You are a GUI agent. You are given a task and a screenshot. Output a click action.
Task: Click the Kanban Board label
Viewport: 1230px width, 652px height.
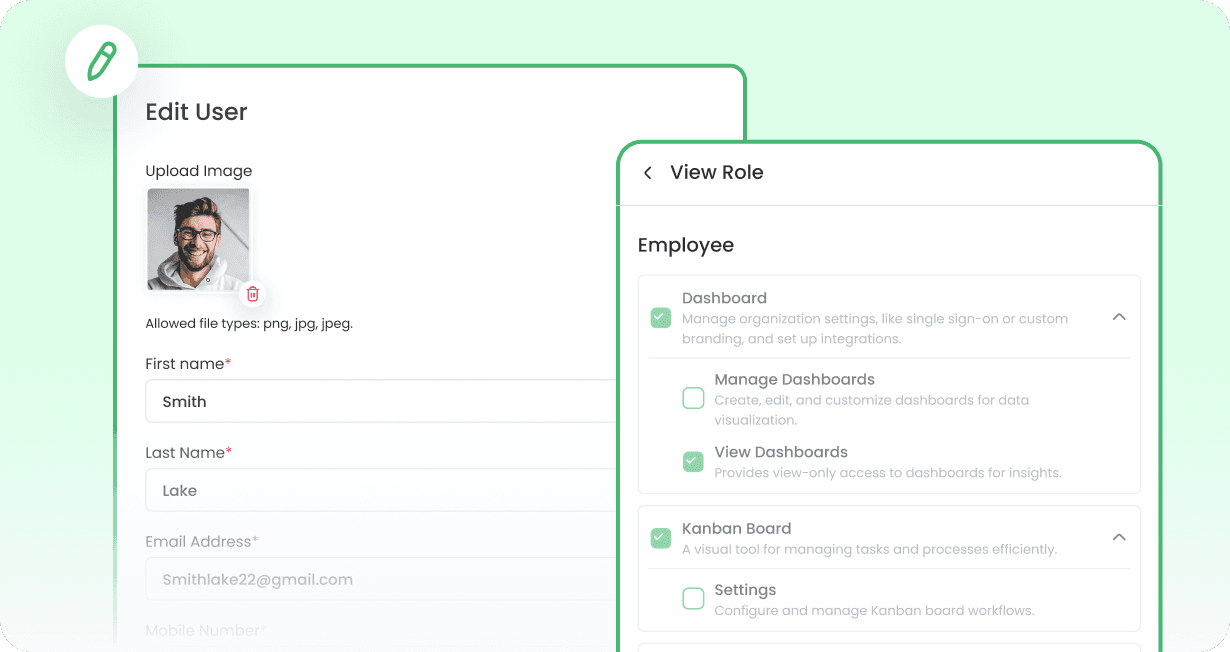(x=737, y=528)
